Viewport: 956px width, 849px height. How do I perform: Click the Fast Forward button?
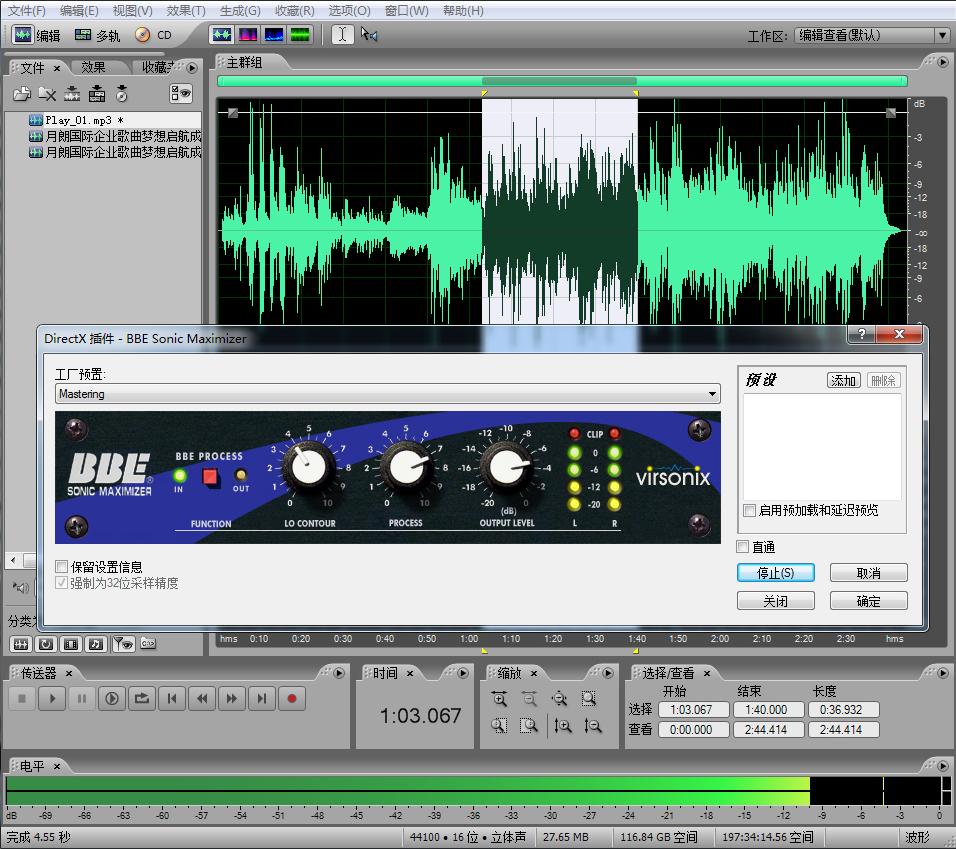click(x=232, y=698)
